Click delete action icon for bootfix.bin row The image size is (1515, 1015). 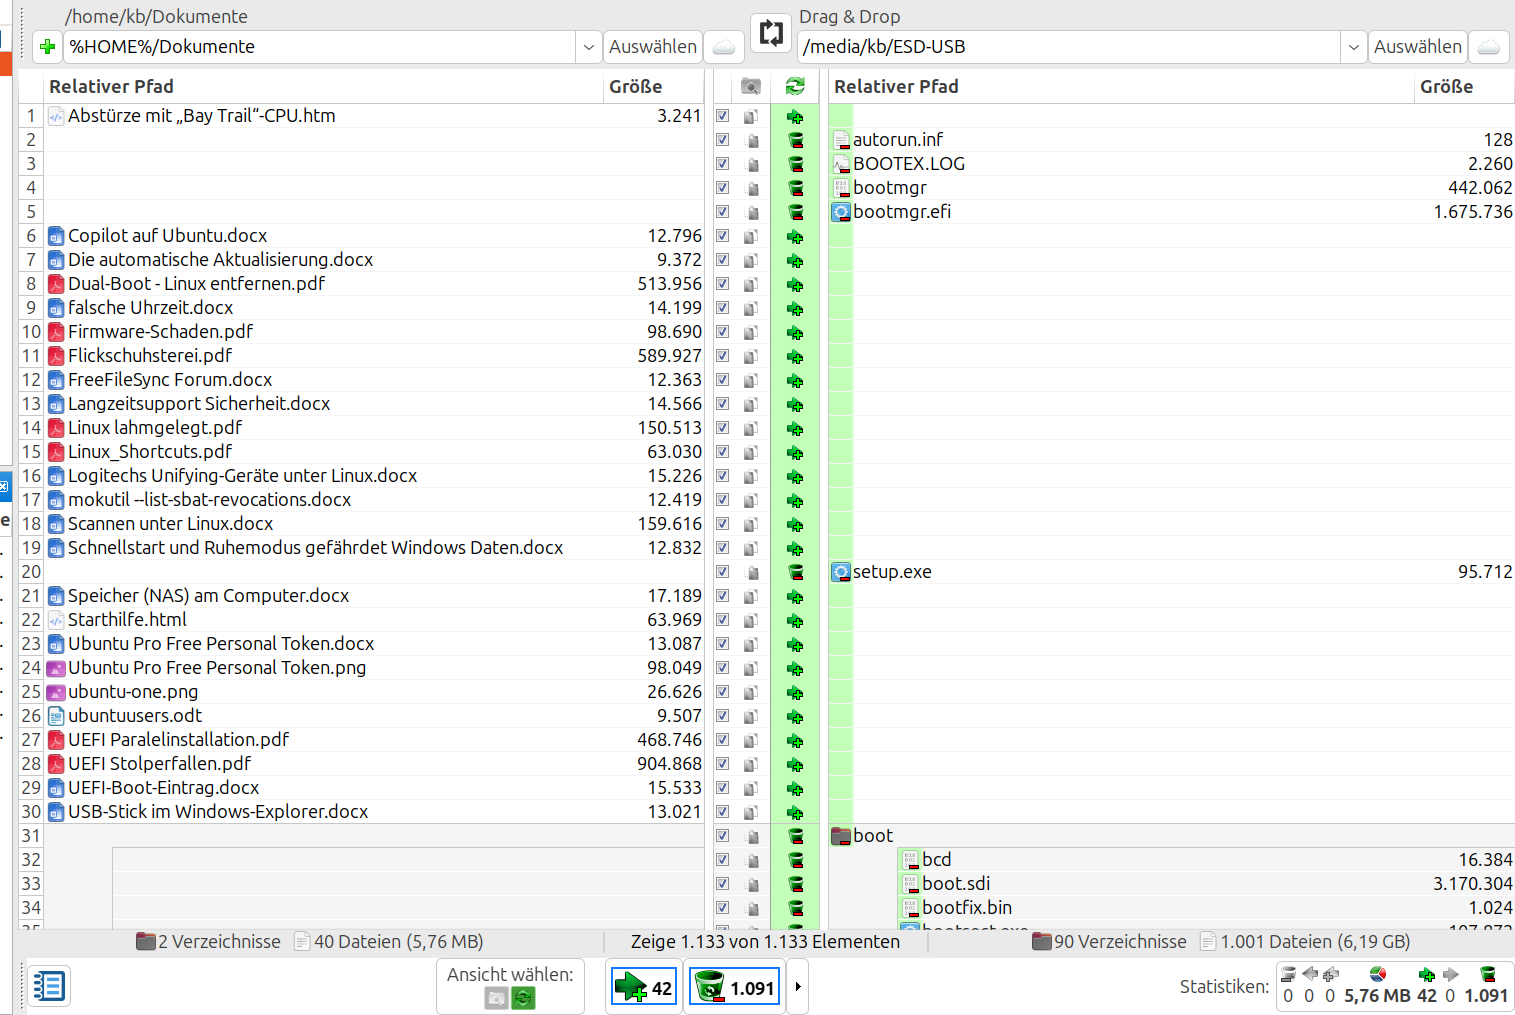(x=795, y=908)
